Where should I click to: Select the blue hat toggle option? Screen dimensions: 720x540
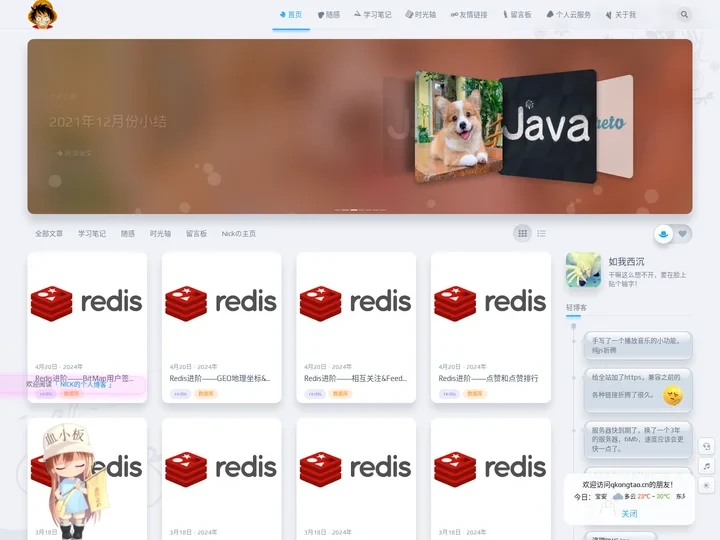(x=663, y=234)
